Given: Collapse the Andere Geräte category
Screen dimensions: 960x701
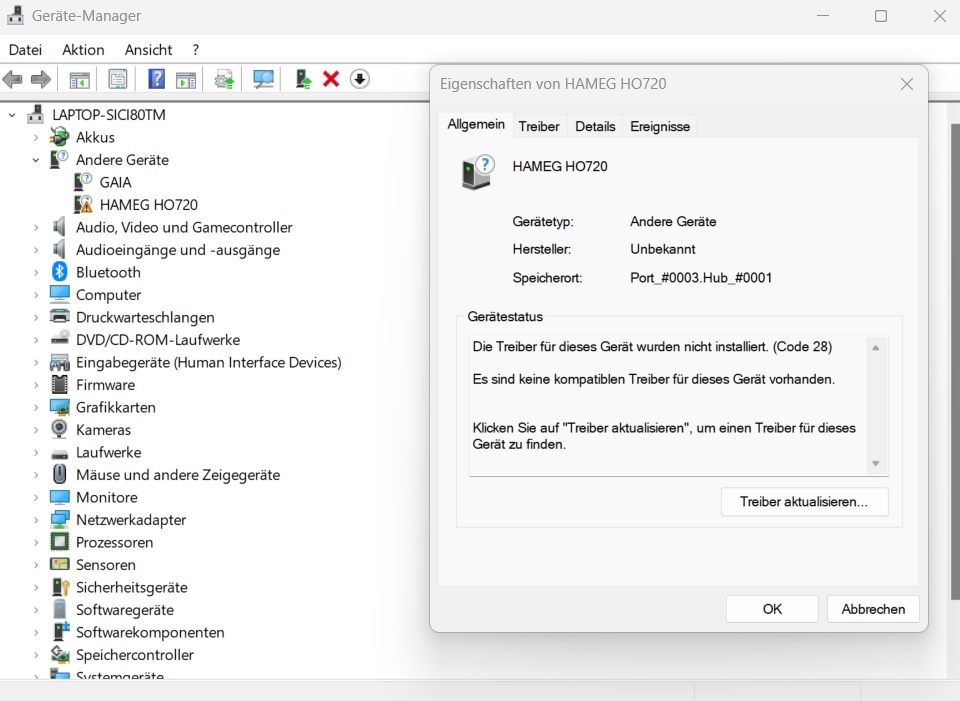Looking at the screenshot, I should coord(36,160).
